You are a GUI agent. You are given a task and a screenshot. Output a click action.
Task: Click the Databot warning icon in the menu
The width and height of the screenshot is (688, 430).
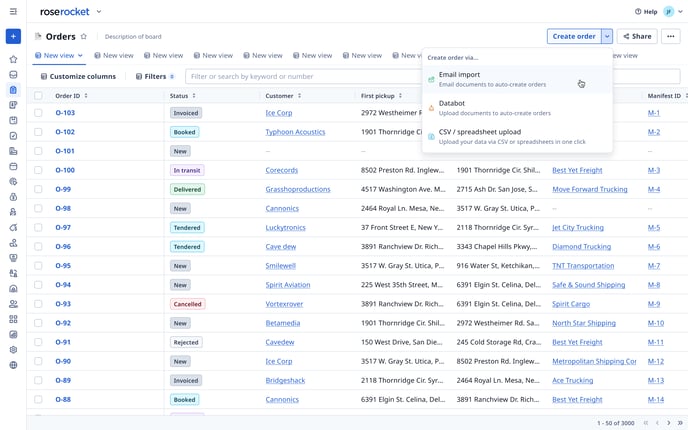(431, 108)
